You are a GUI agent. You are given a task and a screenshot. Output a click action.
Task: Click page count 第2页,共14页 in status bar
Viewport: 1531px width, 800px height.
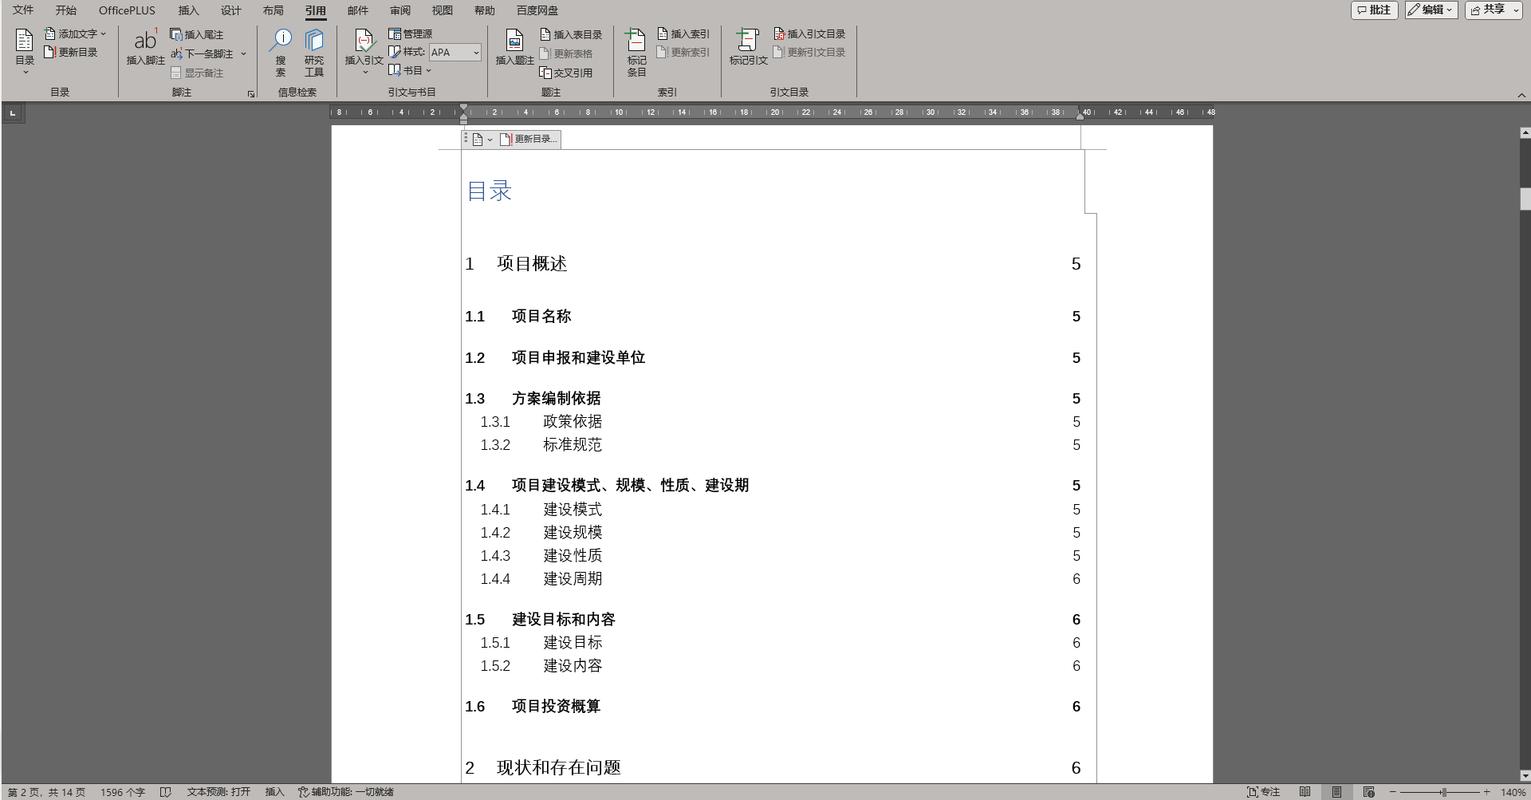point(46,792)
